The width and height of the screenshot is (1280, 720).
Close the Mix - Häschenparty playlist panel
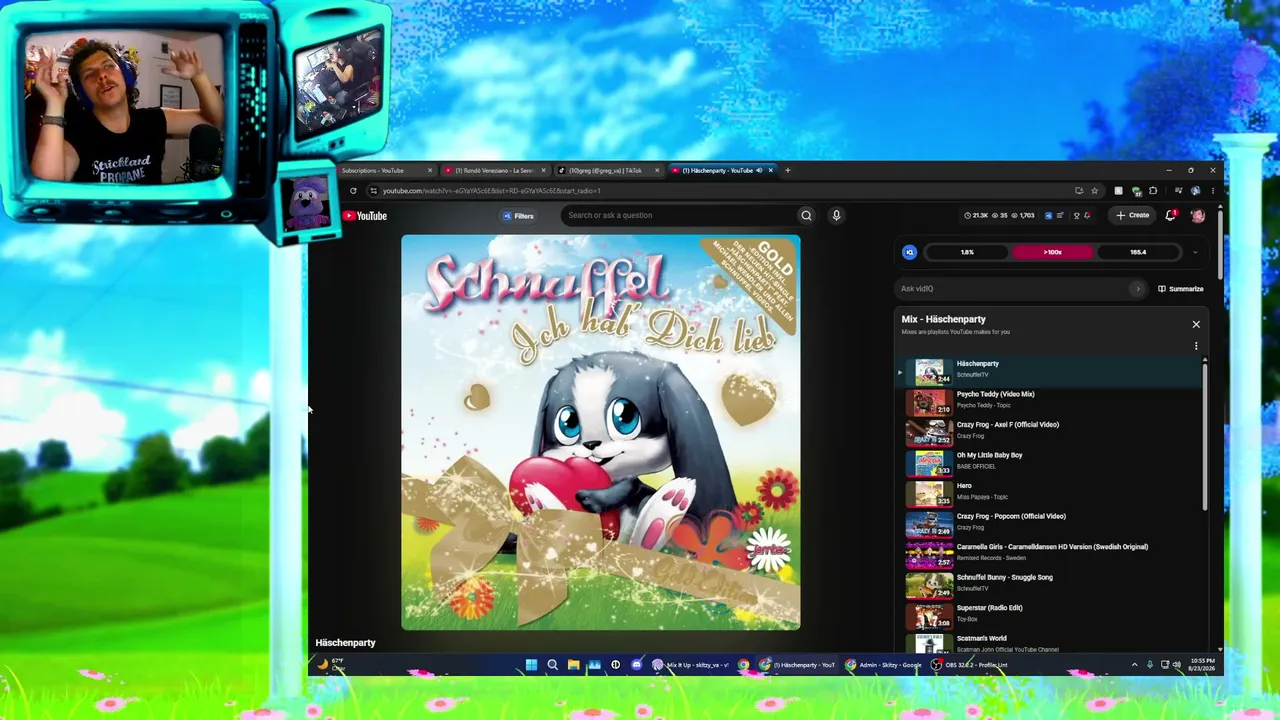pyautogui.click(x=1196, y=324)
